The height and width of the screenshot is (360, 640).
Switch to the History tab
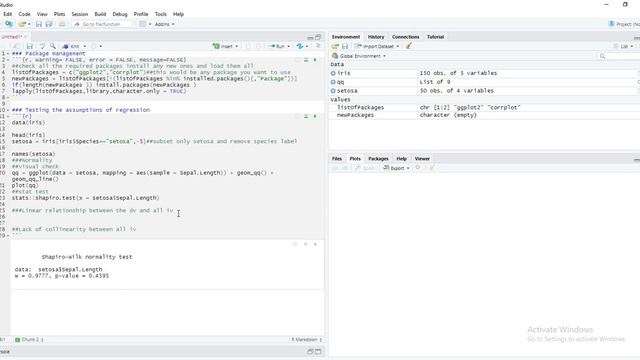(x=376, y=37)
